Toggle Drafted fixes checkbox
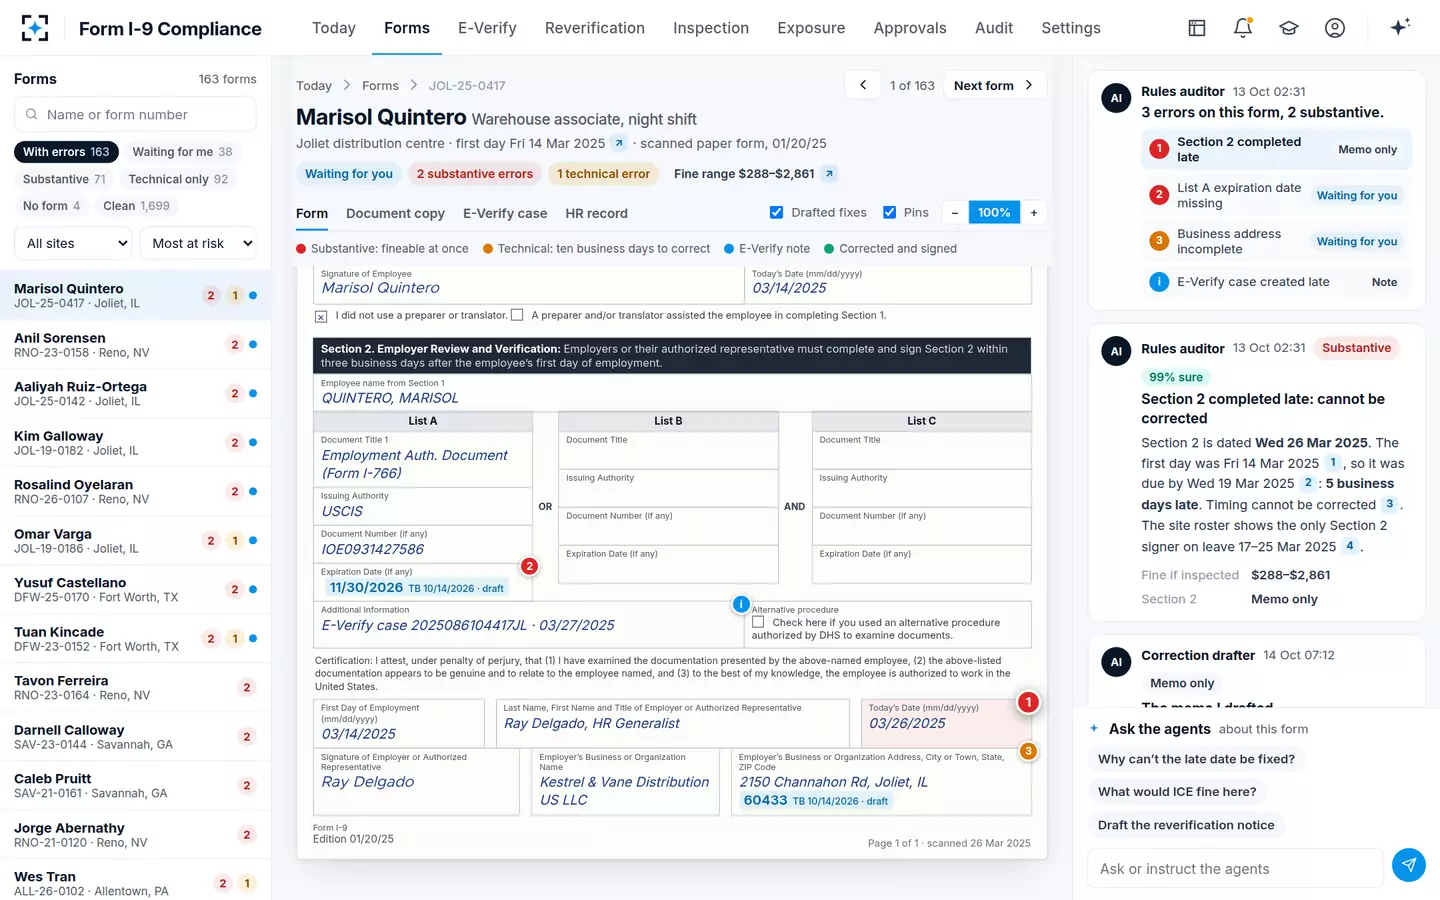The width and height of the screenshot is (1440, 900). [x=776, y=212]
